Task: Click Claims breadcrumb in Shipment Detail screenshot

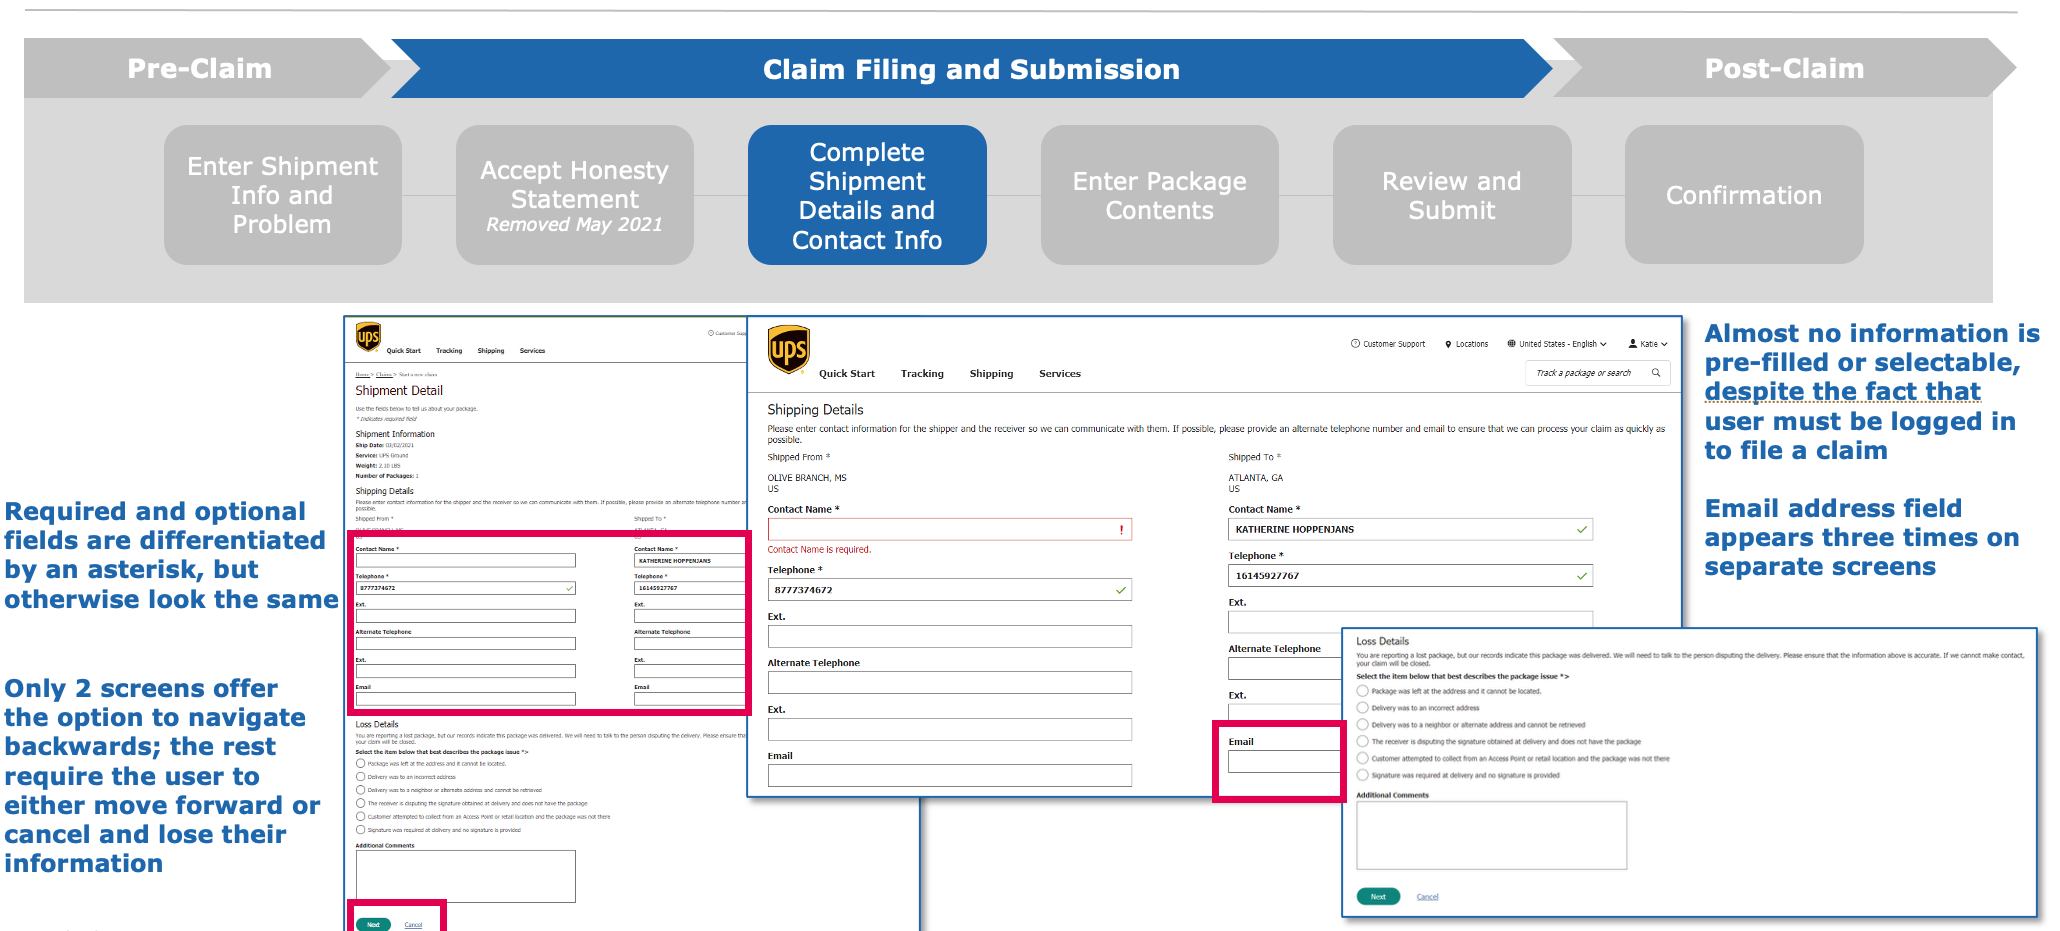Action: pos(384,375)
